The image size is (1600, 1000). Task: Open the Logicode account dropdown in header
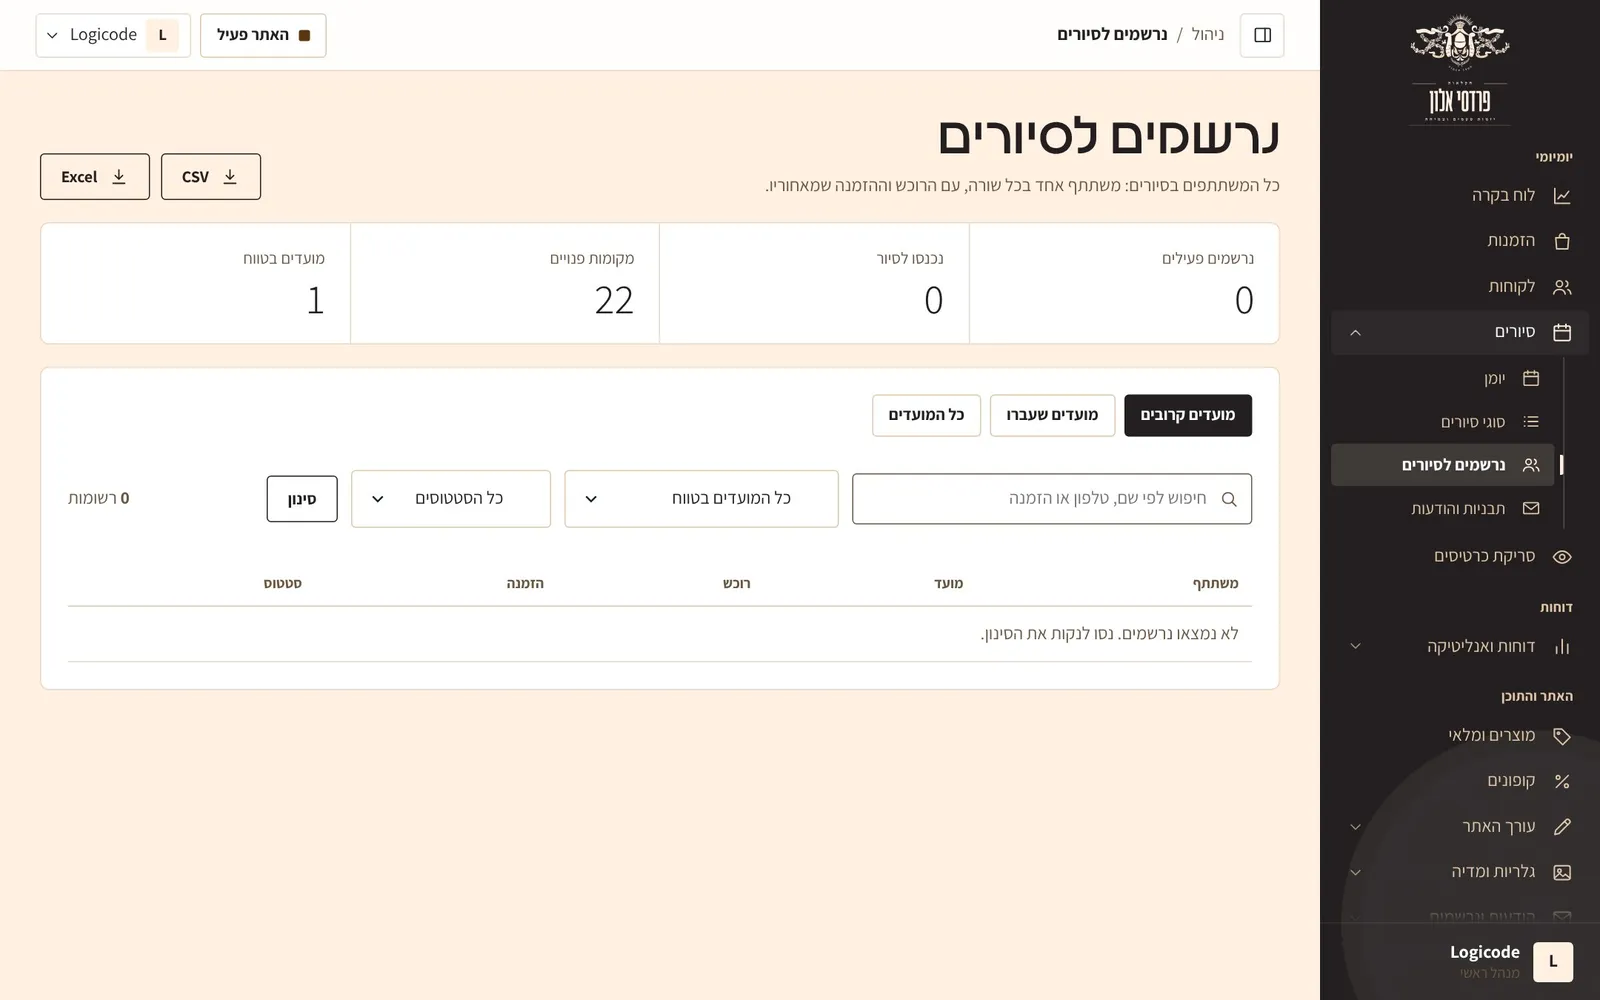[113, 35]
